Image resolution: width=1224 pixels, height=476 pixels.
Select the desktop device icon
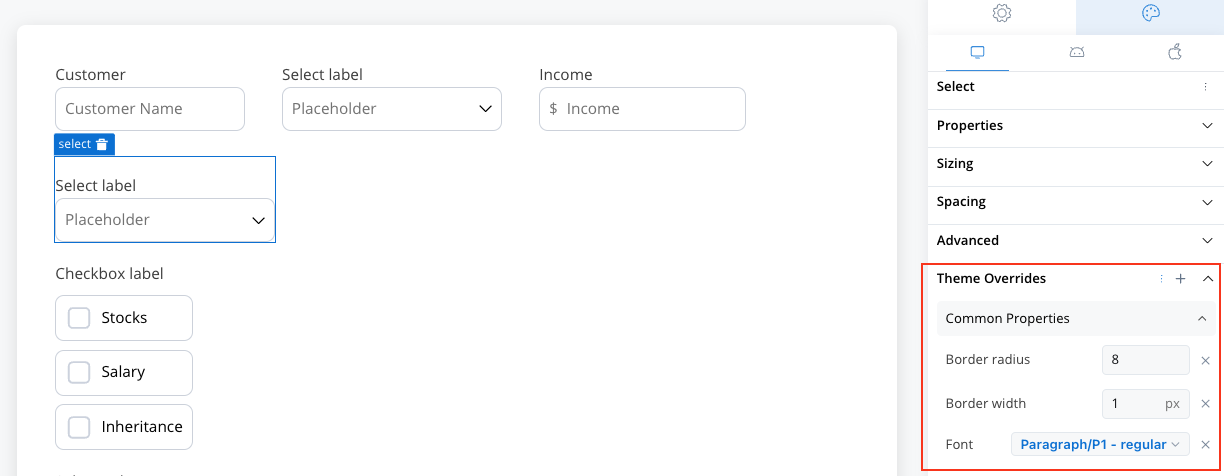[x=978, y=53]
